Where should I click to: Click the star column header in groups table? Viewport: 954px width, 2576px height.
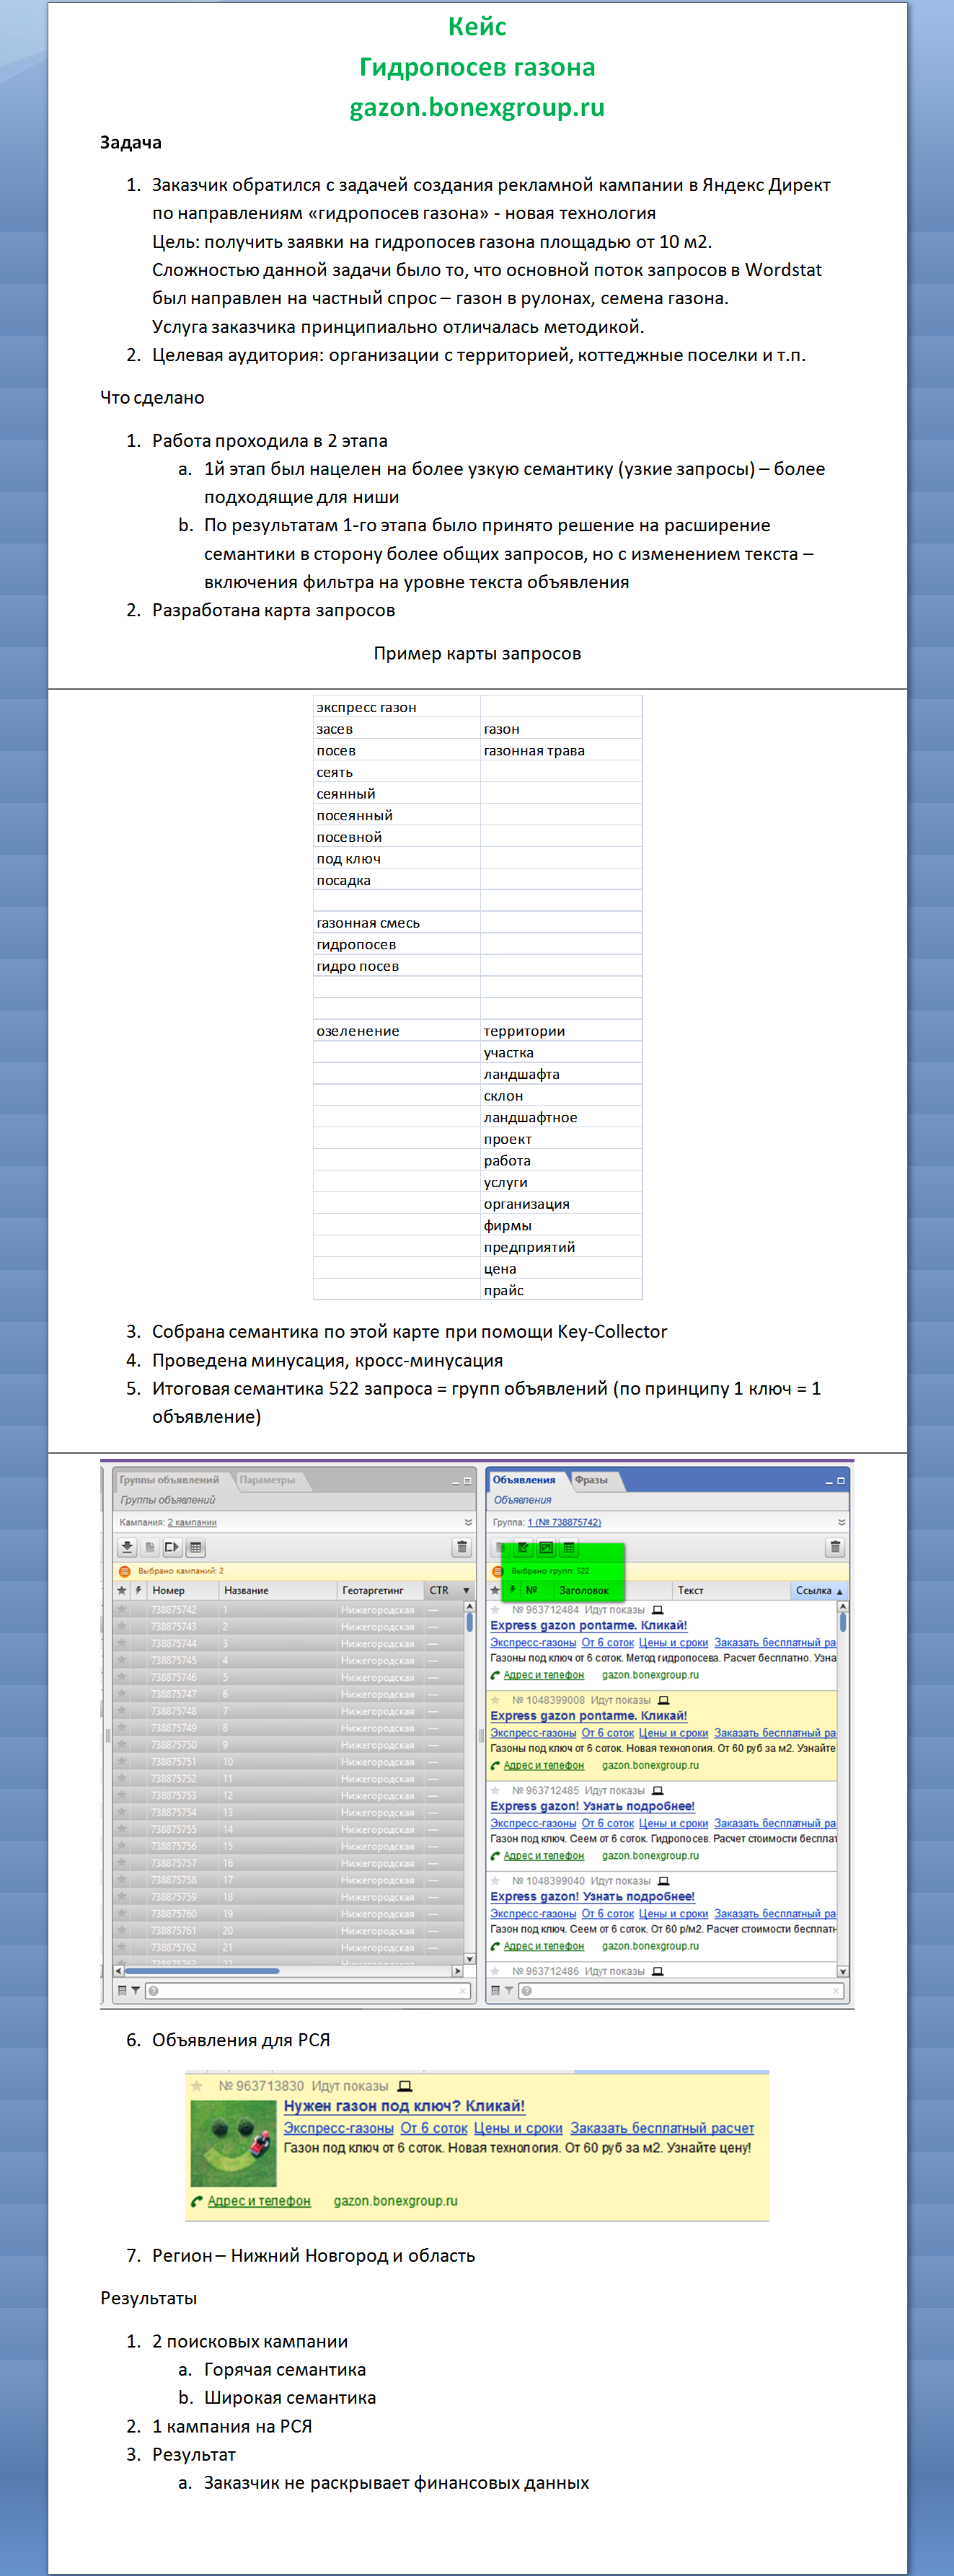coord(122,1590)
